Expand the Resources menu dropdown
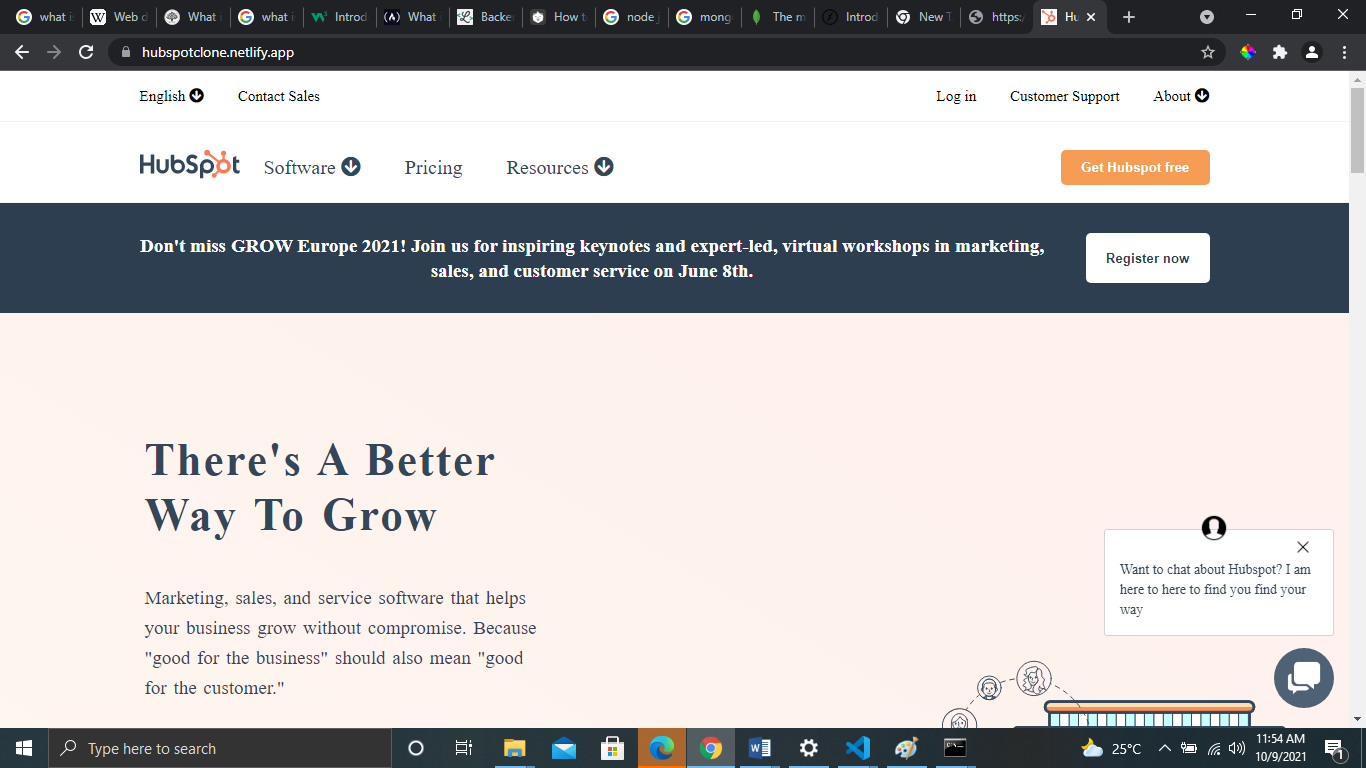The height and width of the screenshot is (768, 1366). [559, 167]
